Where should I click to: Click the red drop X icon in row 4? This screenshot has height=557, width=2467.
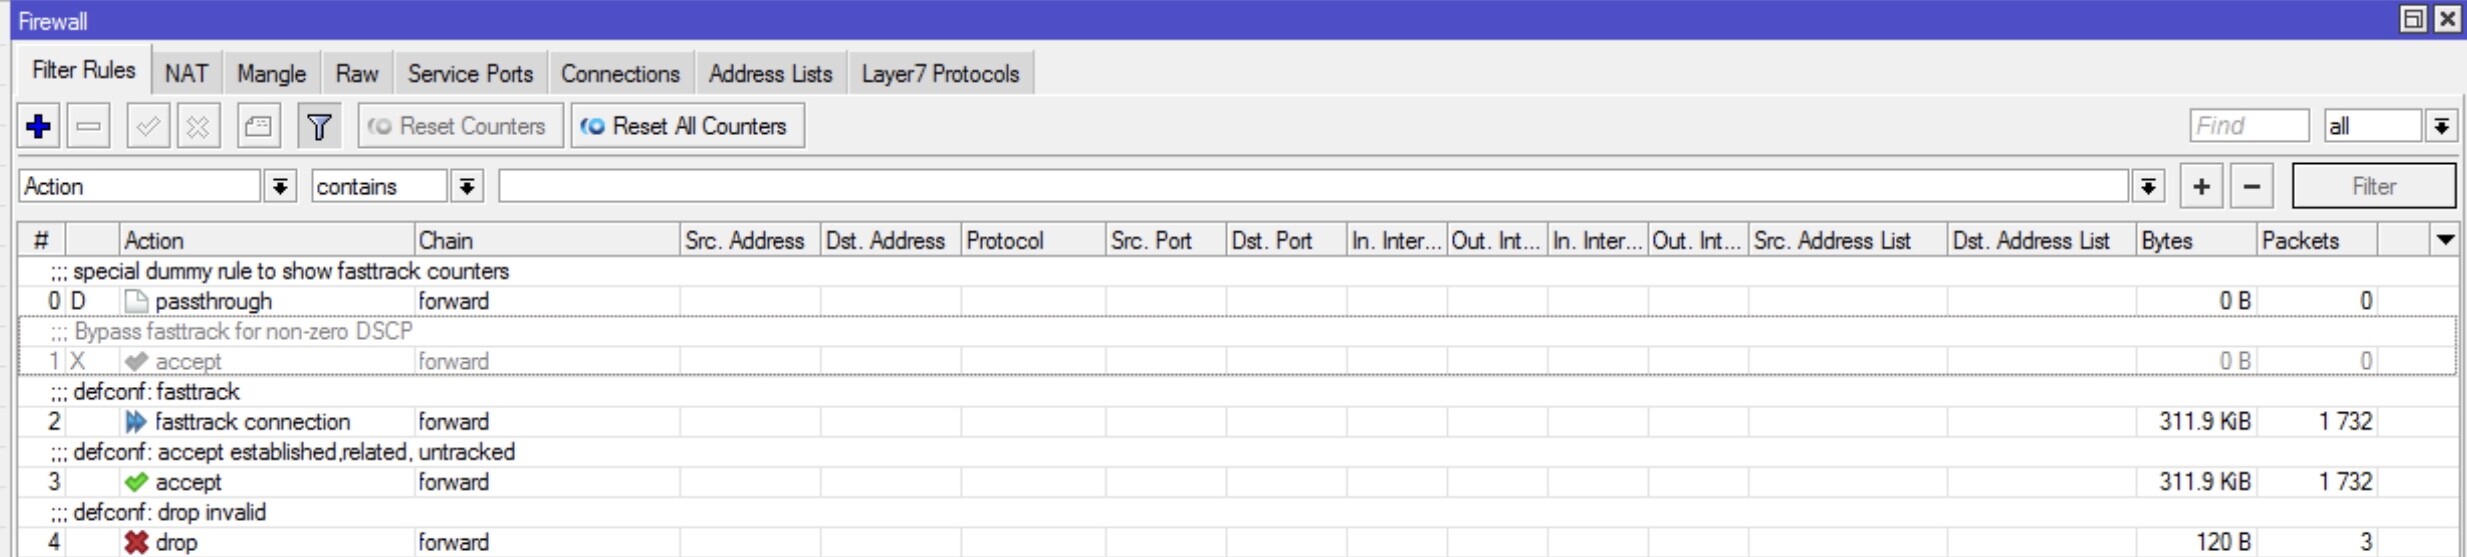pyautogui.click(x=136, y=542)
